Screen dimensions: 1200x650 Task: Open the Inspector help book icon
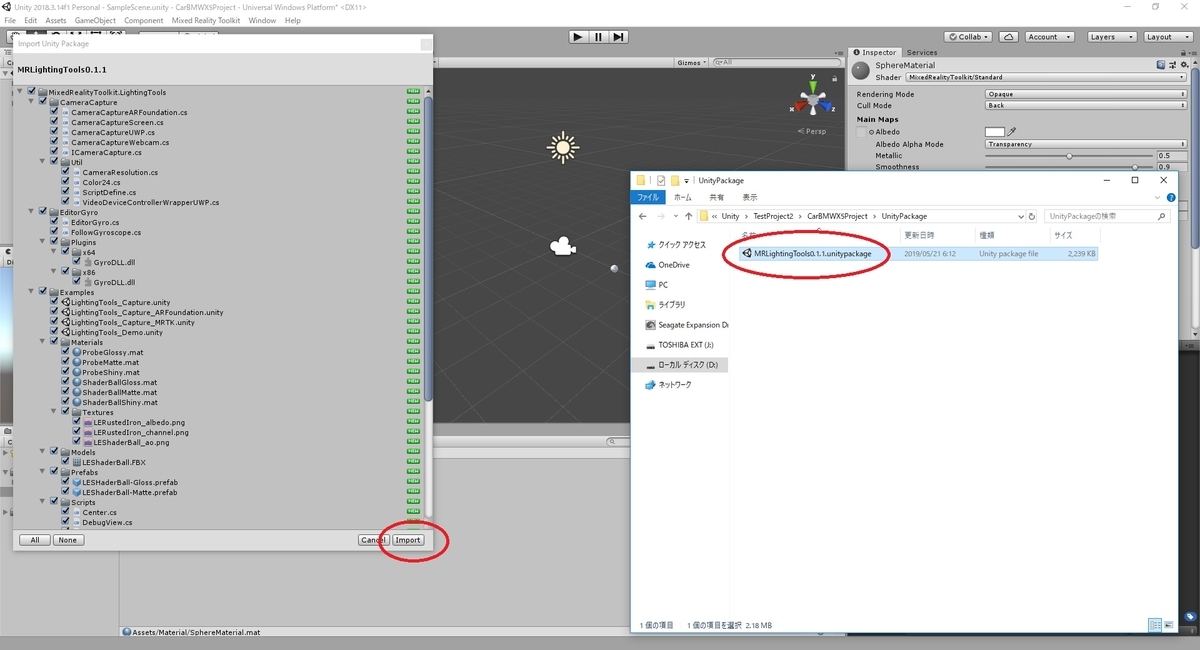pos(1161,66)
